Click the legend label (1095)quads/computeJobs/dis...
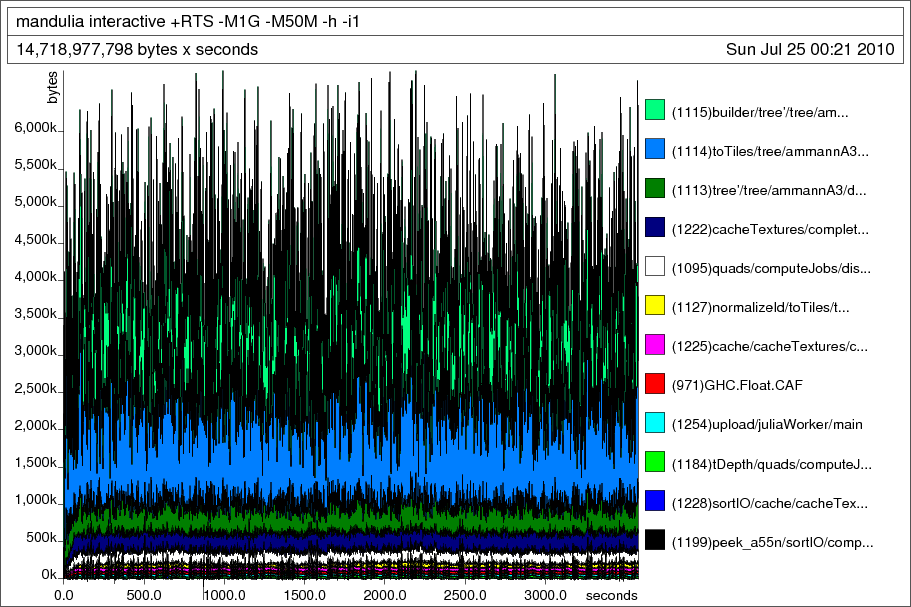 point(772,268)
